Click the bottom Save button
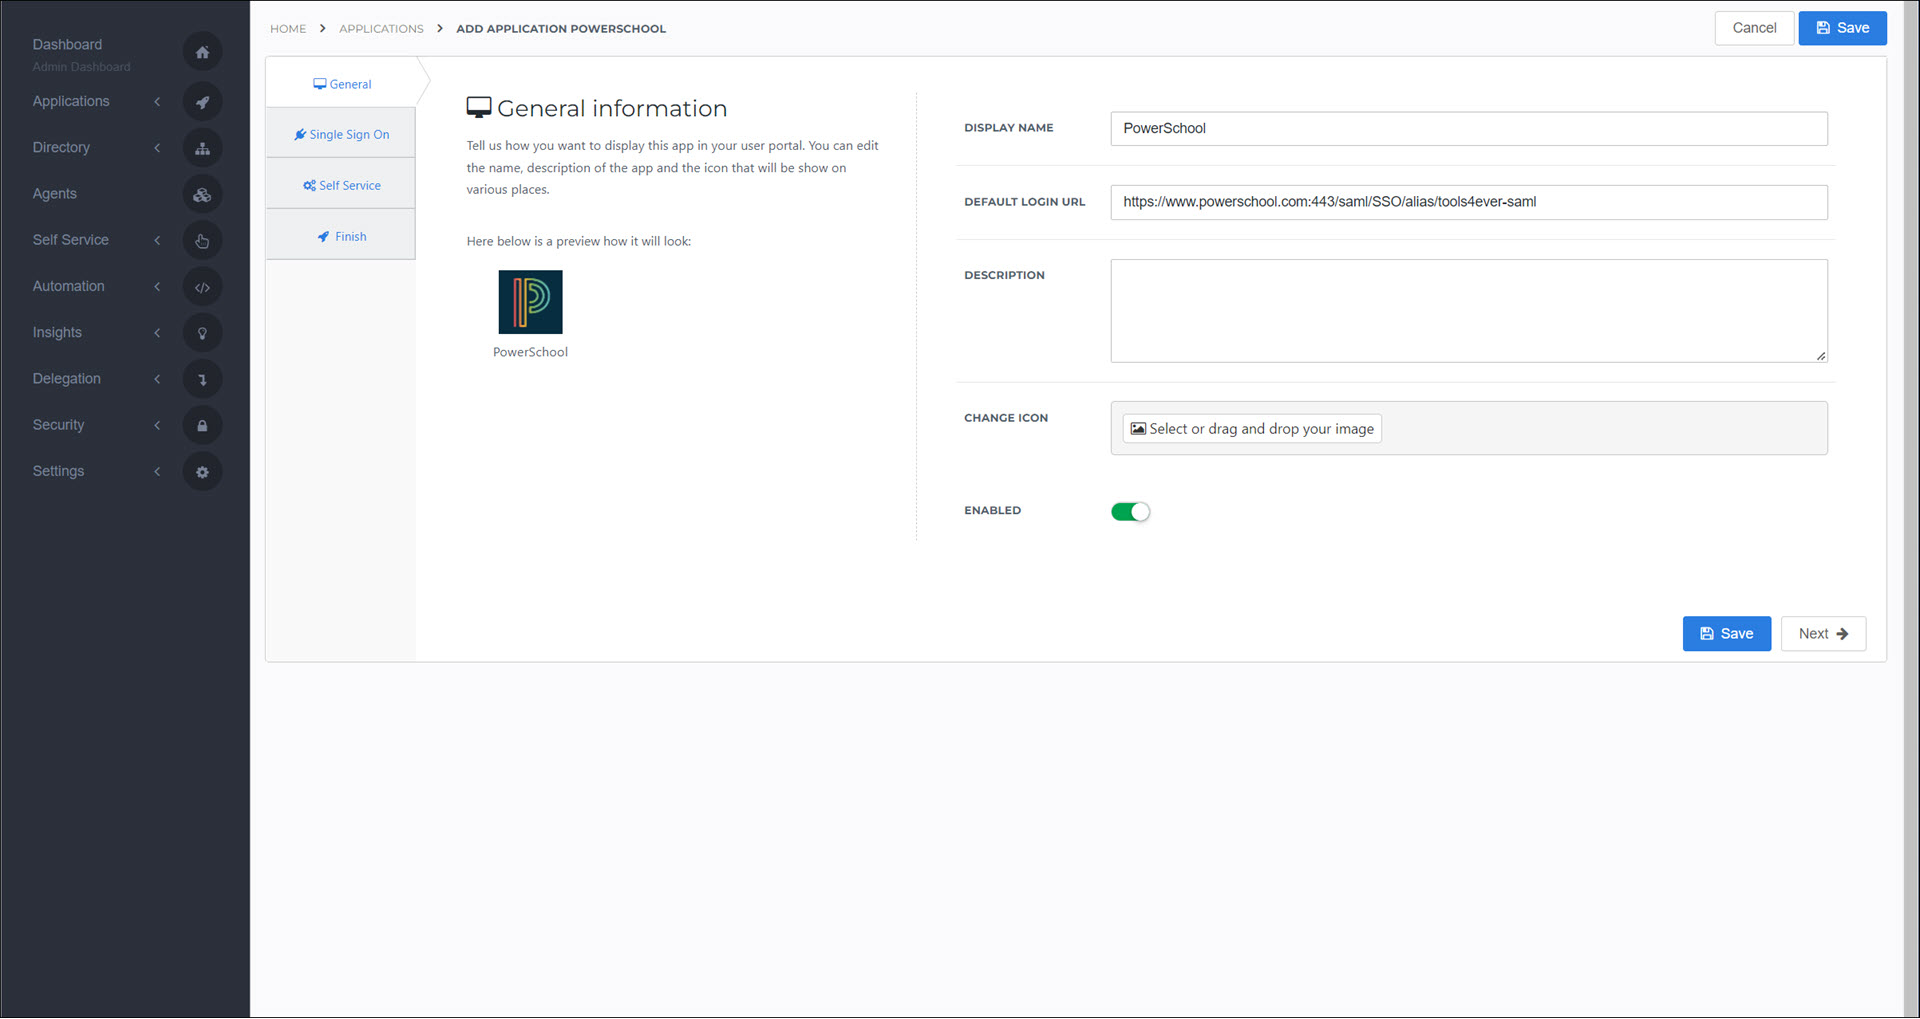Viewport: 1920px width, 1019px height. click(1726, 634)
